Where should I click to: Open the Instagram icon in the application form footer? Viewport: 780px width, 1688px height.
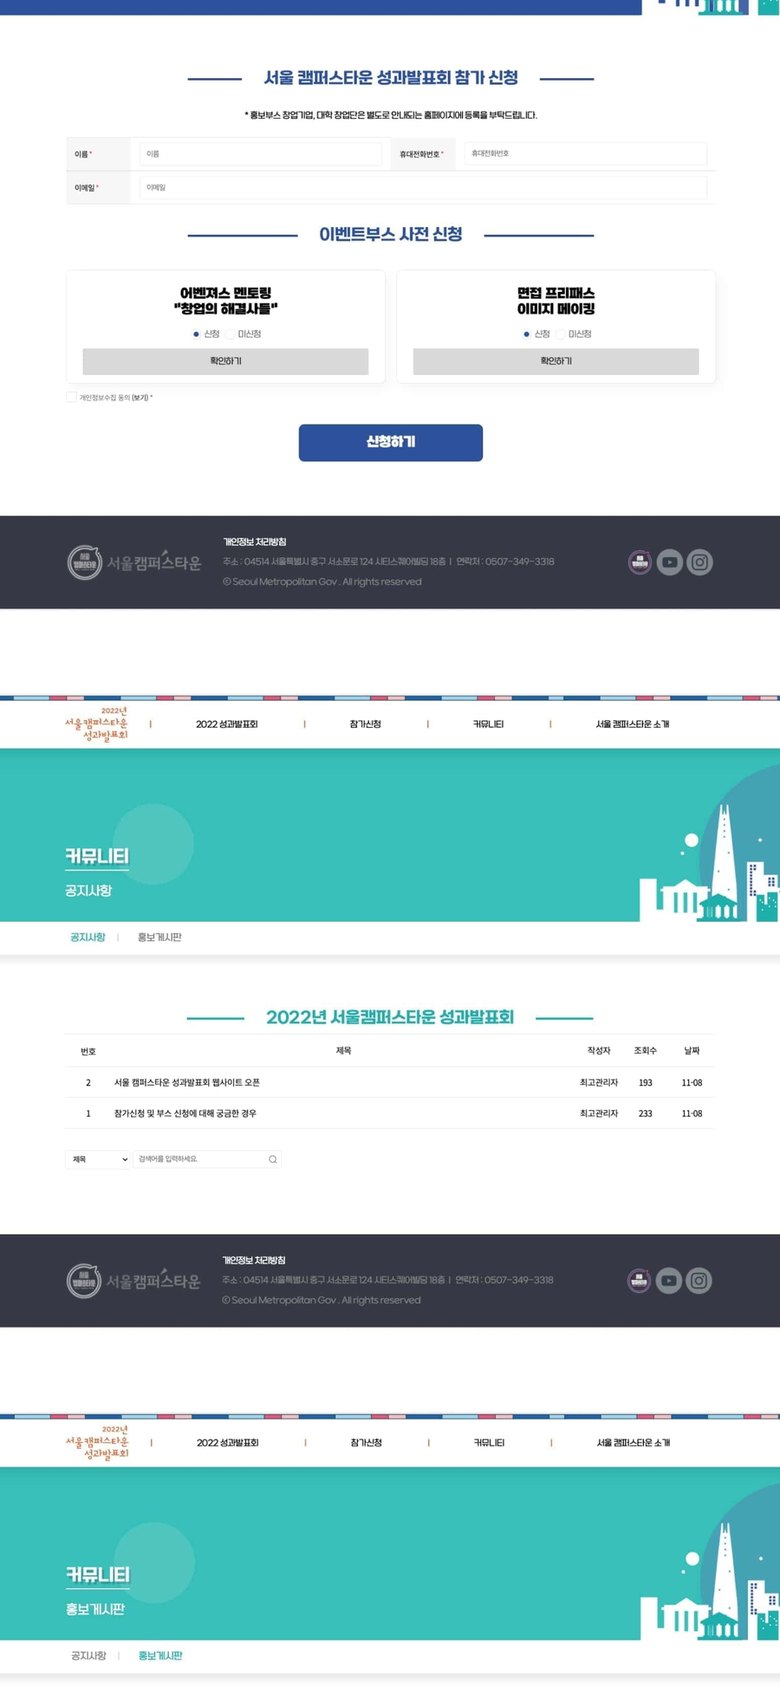pyautogui.click(x=700, y=562)
